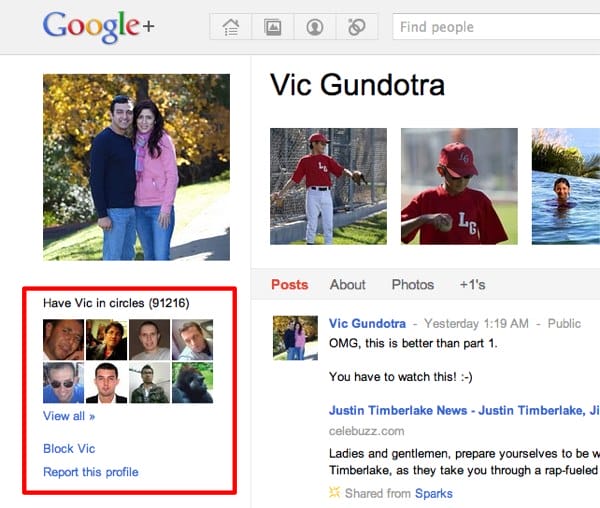Open the +1's tab
The image size is (600, 508).
click(x=472, y=285)
